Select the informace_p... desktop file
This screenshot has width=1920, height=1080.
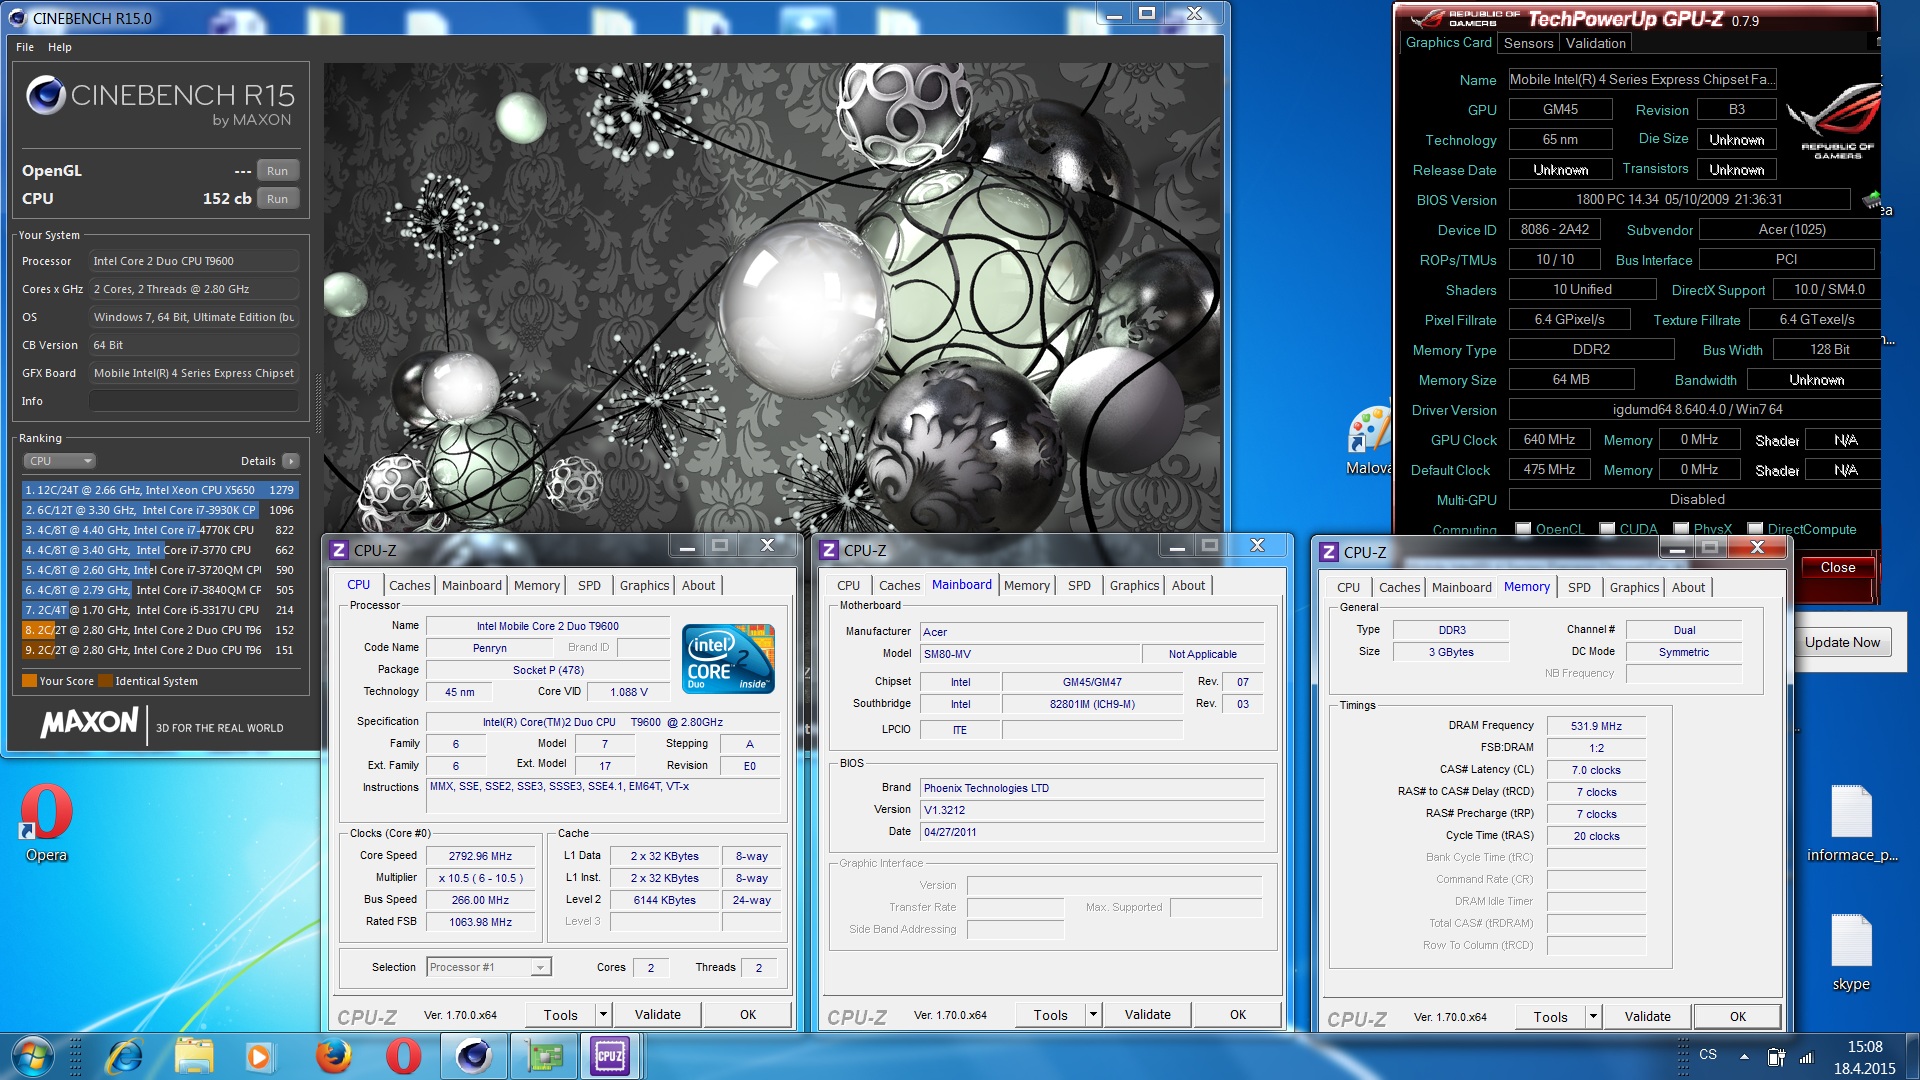pyautogui.click(x=1851, y=824)
